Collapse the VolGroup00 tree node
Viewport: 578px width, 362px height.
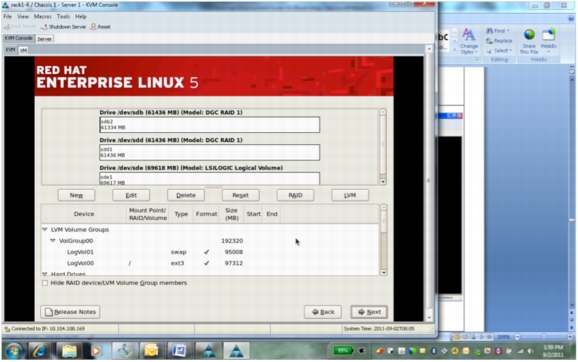point(53,241)
